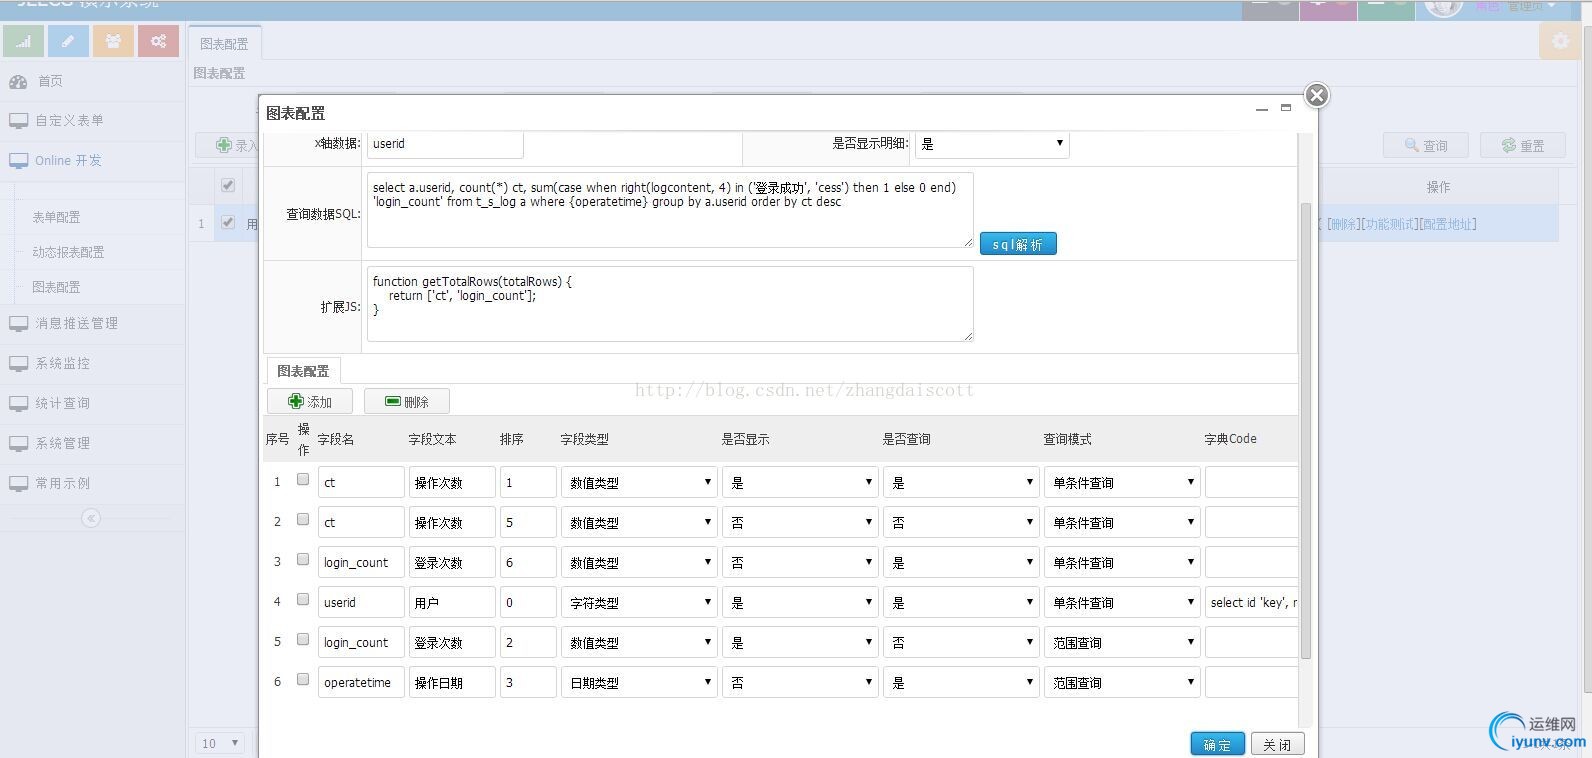This screenshot has height=758, width=1592.
Task: Click the [删除] link in the background table row
Action: point(1343,224)
